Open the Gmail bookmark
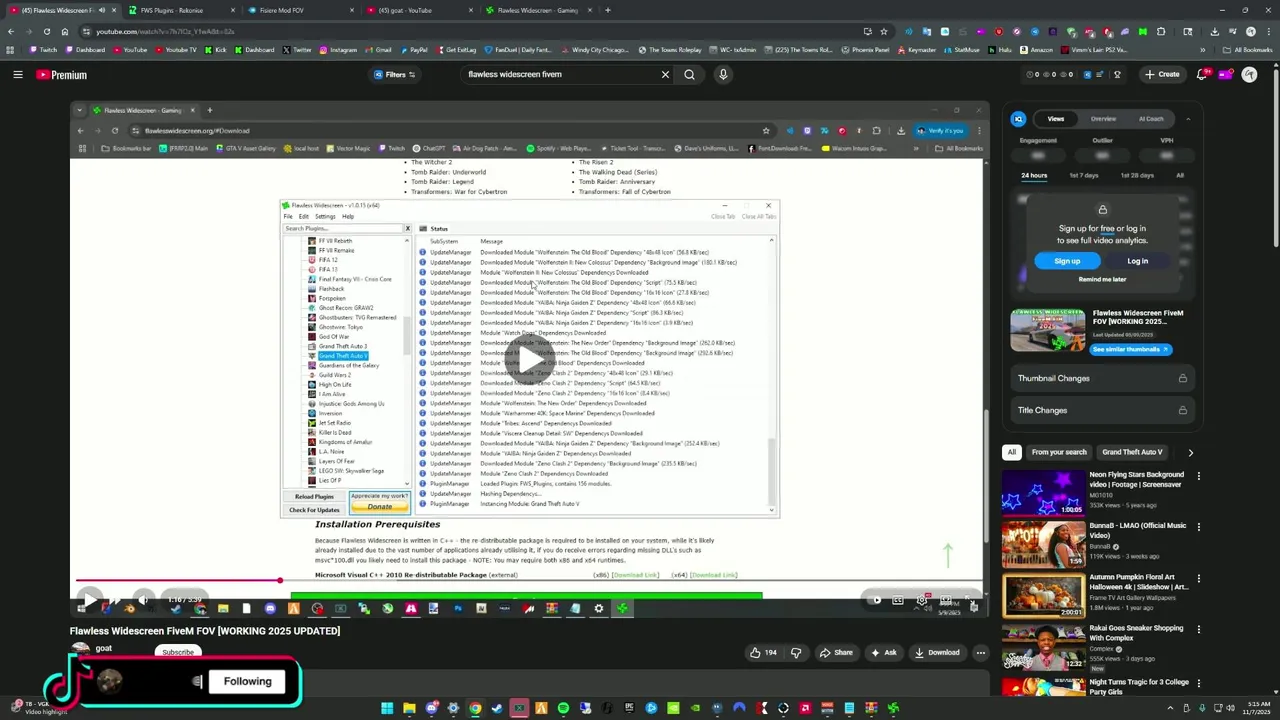The image size is (1280, 720). pyautogui.click(x=379, y=49)
